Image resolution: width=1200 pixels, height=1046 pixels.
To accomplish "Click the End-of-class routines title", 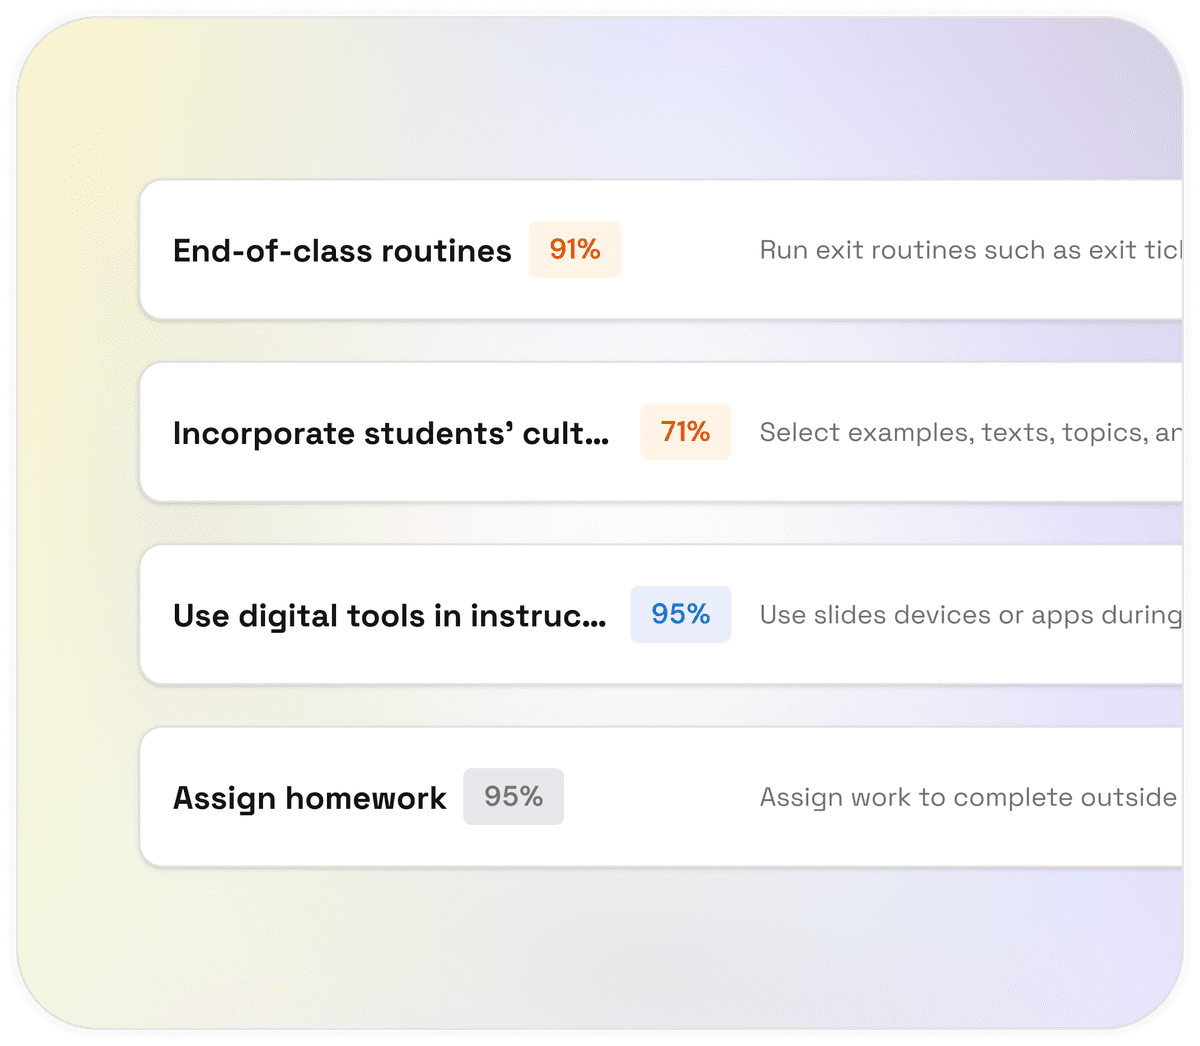I will click(342, 250).
